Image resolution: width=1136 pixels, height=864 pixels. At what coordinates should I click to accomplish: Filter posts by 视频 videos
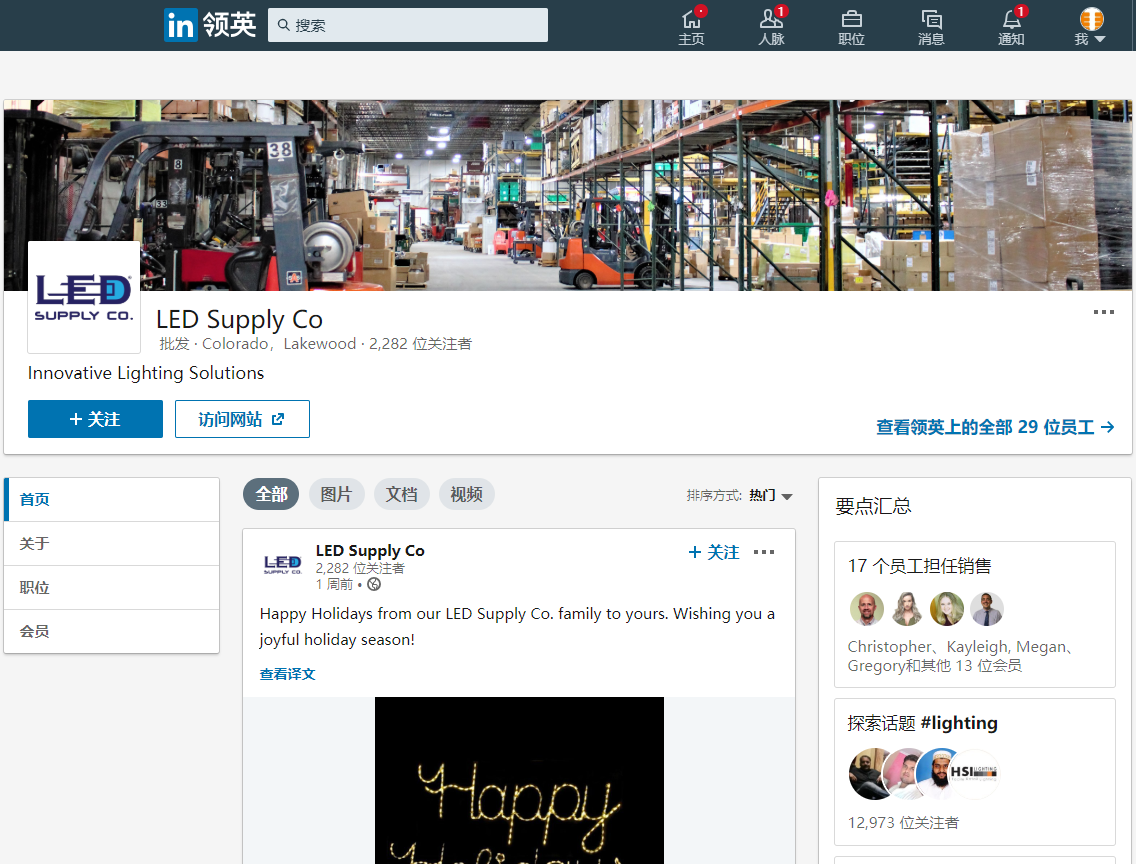coord(466,494)
